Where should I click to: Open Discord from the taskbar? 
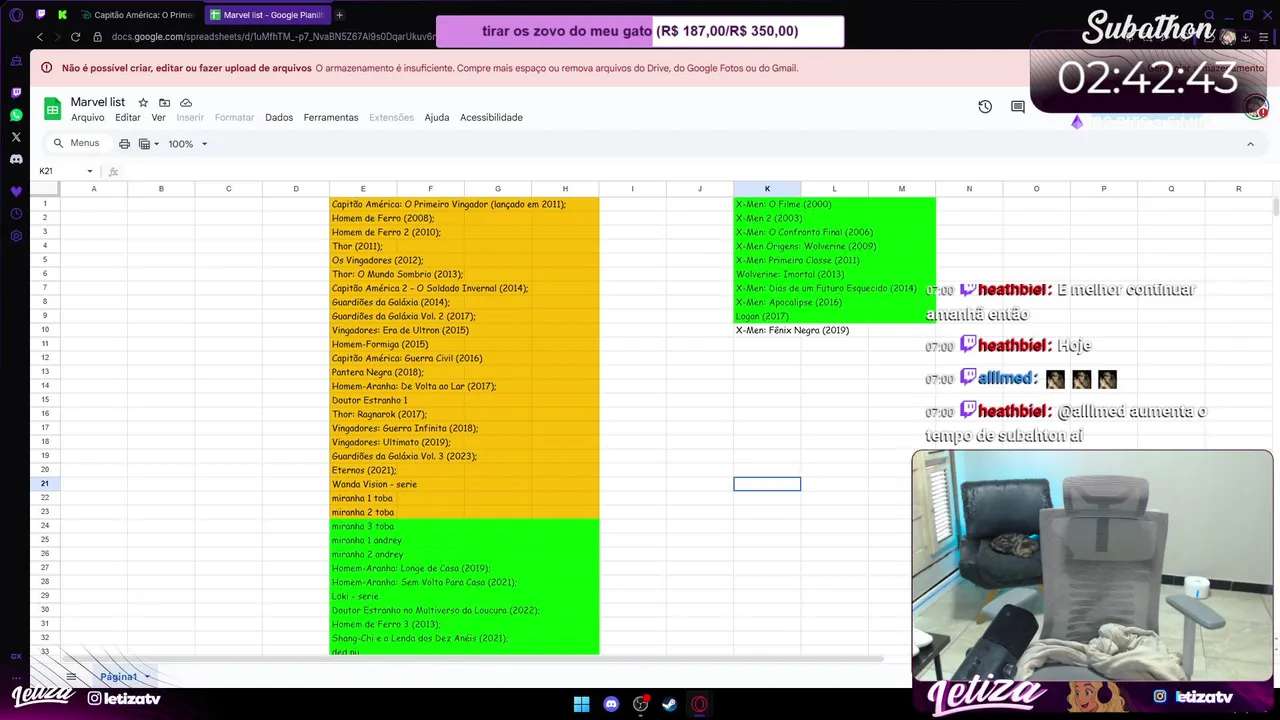611,704
